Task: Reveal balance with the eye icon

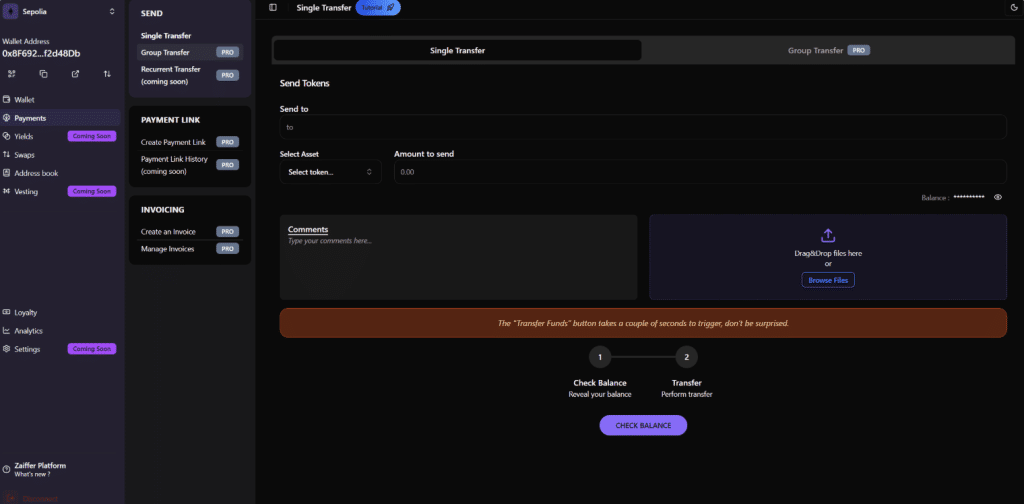Action: (x=998, y=197)
